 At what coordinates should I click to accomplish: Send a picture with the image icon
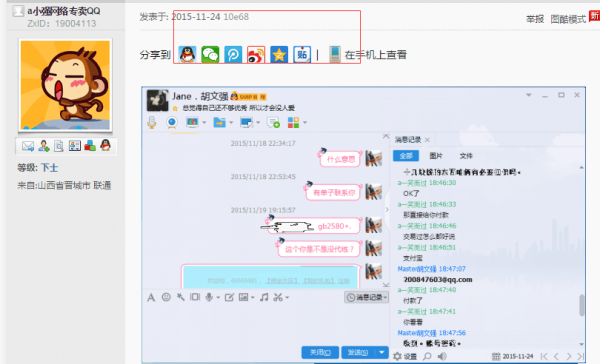[243, 297]
